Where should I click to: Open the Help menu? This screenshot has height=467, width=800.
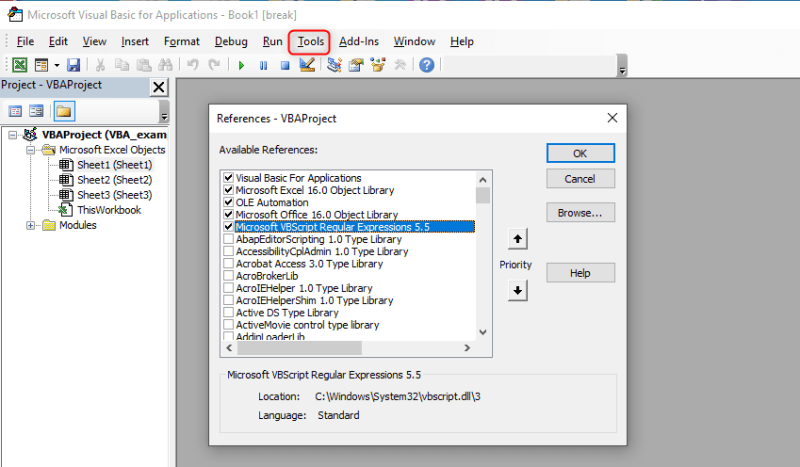click(462, 41)
